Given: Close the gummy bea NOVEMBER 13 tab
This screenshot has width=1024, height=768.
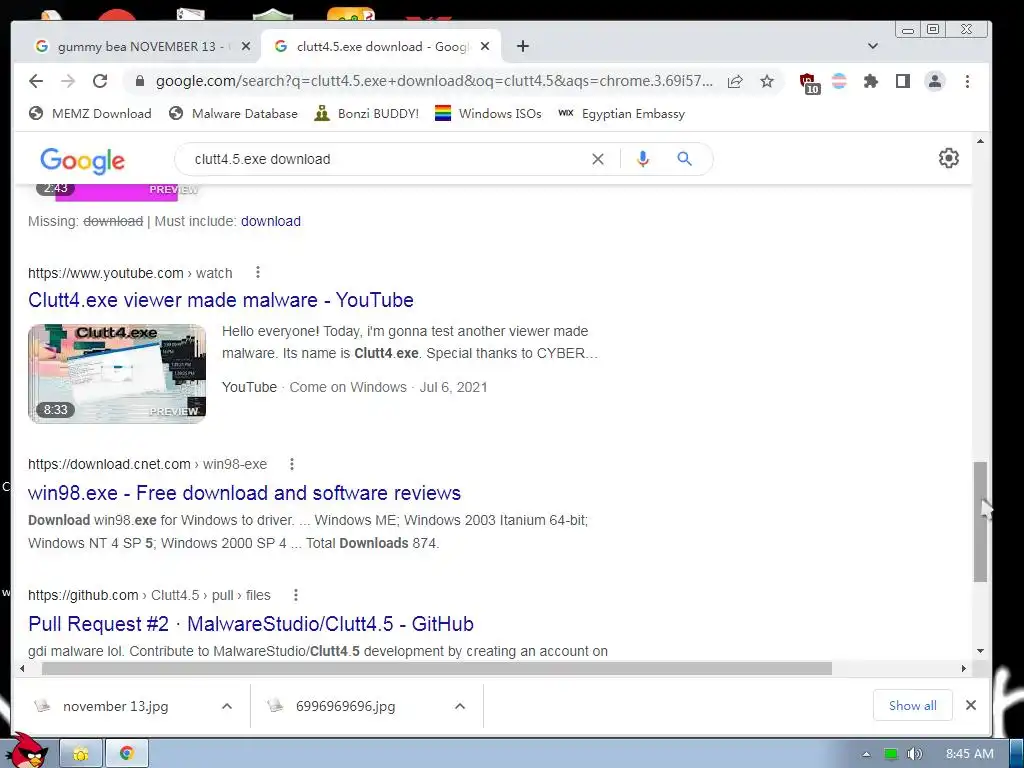Looking at the screenshot, I should coord(246,46).
